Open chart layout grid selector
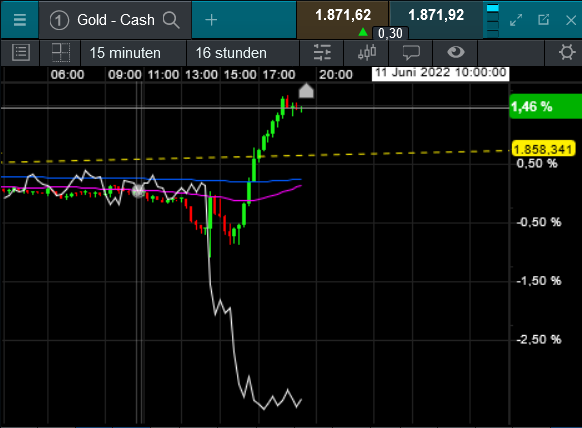This screenshot has height=428, width=582. 61,53
